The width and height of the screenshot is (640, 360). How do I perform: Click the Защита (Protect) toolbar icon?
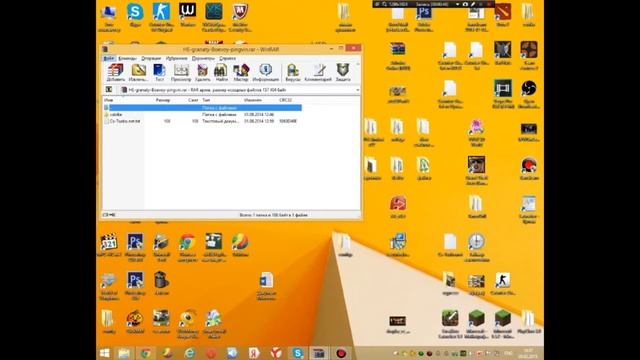pyautogui.click(x=343, y=73)
